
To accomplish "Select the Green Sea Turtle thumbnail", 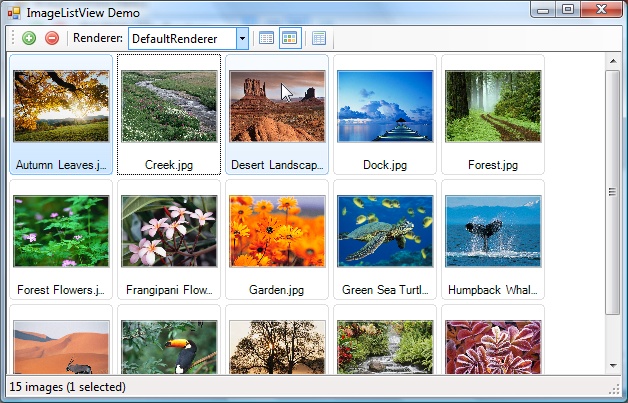I will point(385,231).
